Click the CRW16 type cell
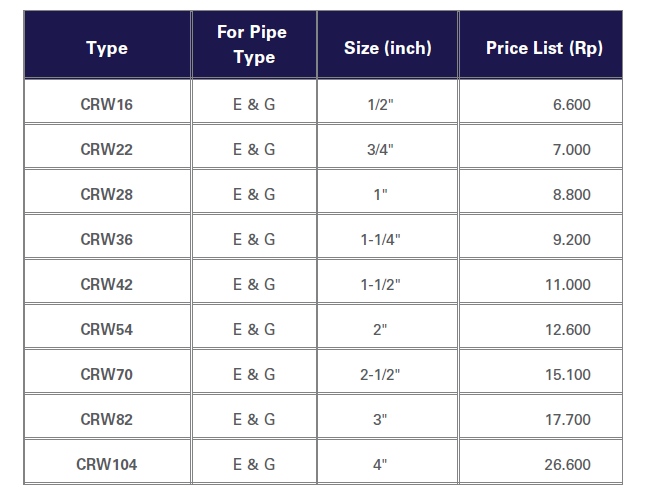Image resolution: width=651 pixels, height=504 pixels. (x=107, y=104)
